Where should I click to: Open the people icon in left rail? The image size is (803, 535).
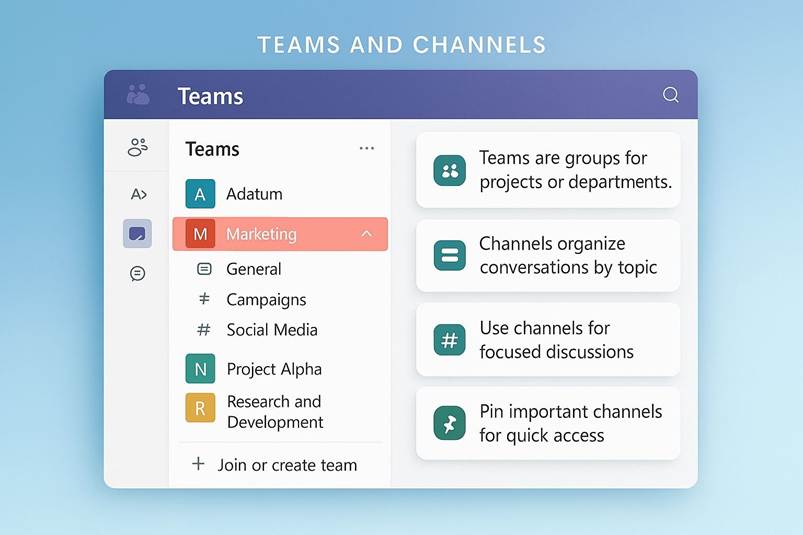click(x=138, y=148)
